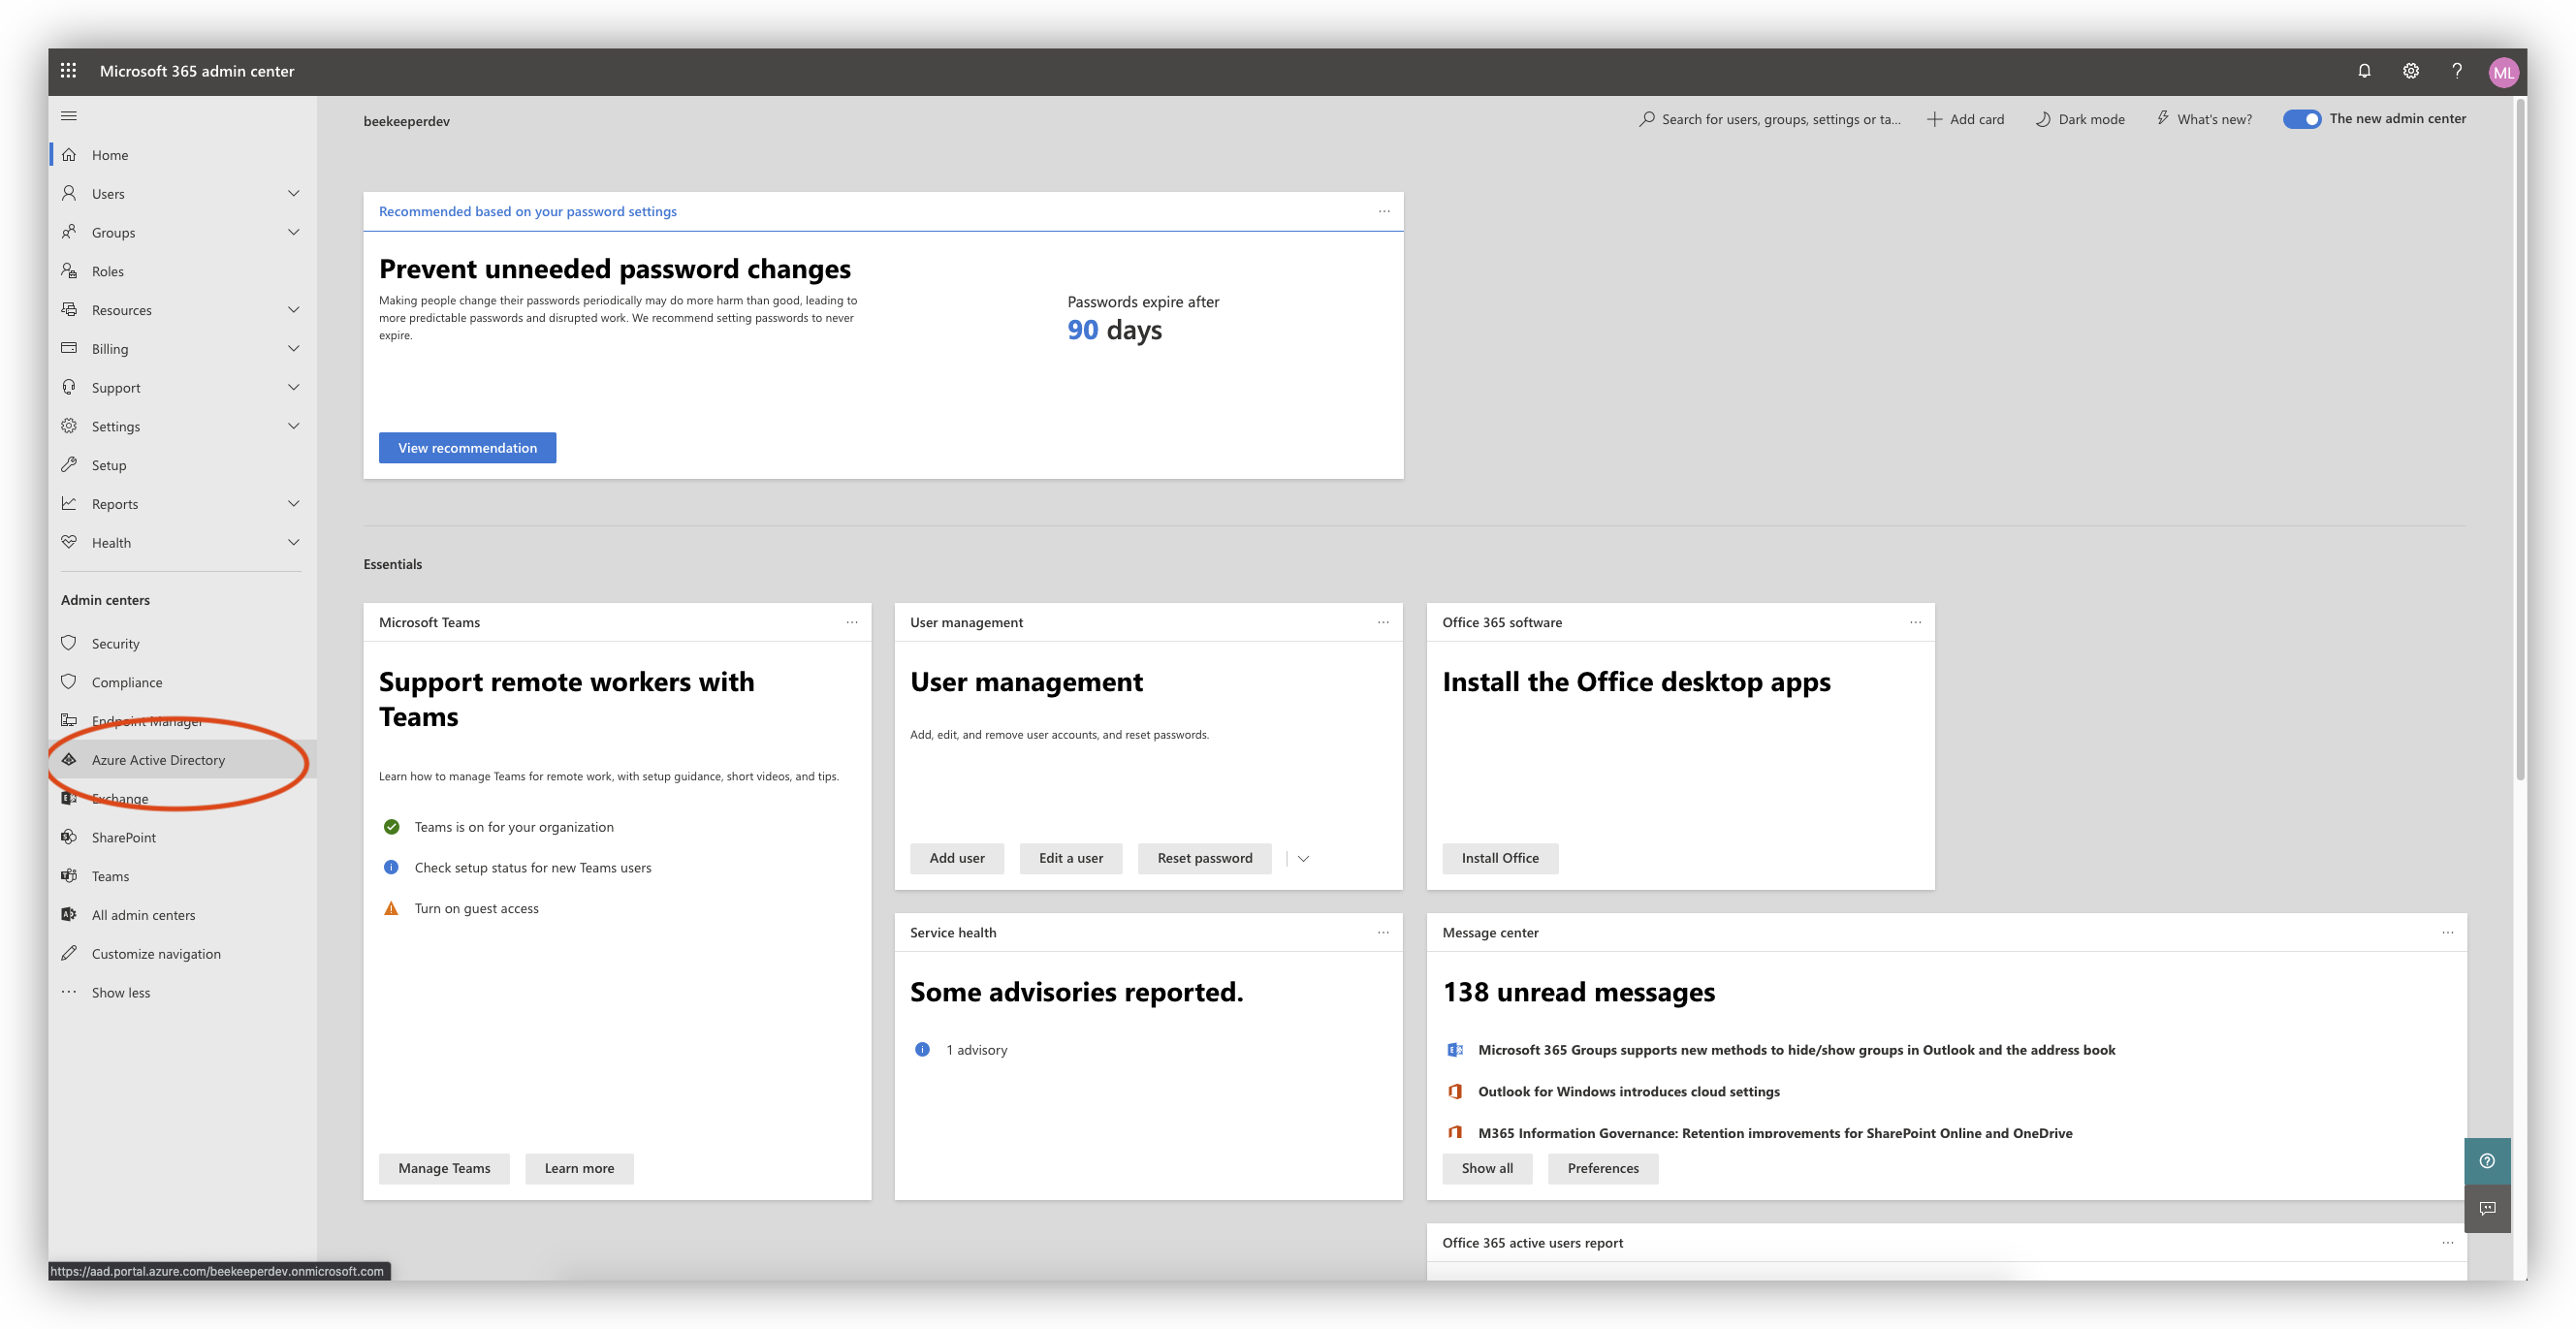Click the Roles icon in sidebar
Image resolution: width=2576 pixels, height=1329 pixels.
pos(69,271)
